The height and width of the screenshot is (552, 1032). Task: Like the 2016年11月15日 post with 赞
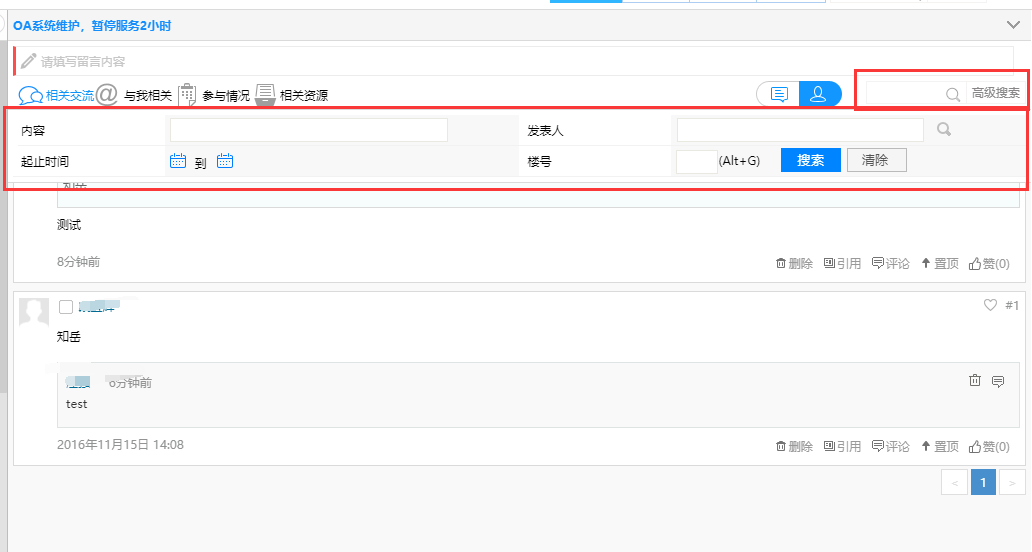988,446
